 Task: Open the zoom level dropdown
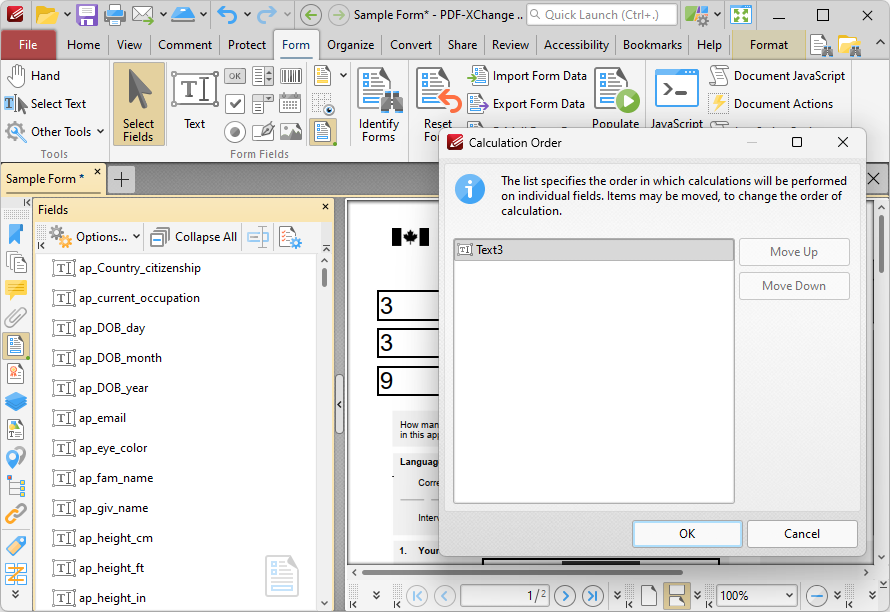pos(755,594)
